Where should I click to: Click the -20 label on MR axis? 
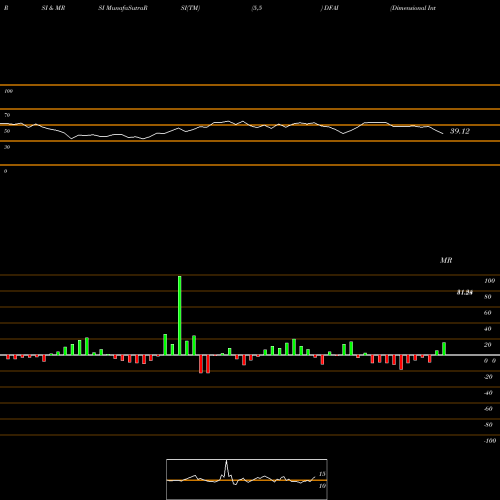[488, 377]
